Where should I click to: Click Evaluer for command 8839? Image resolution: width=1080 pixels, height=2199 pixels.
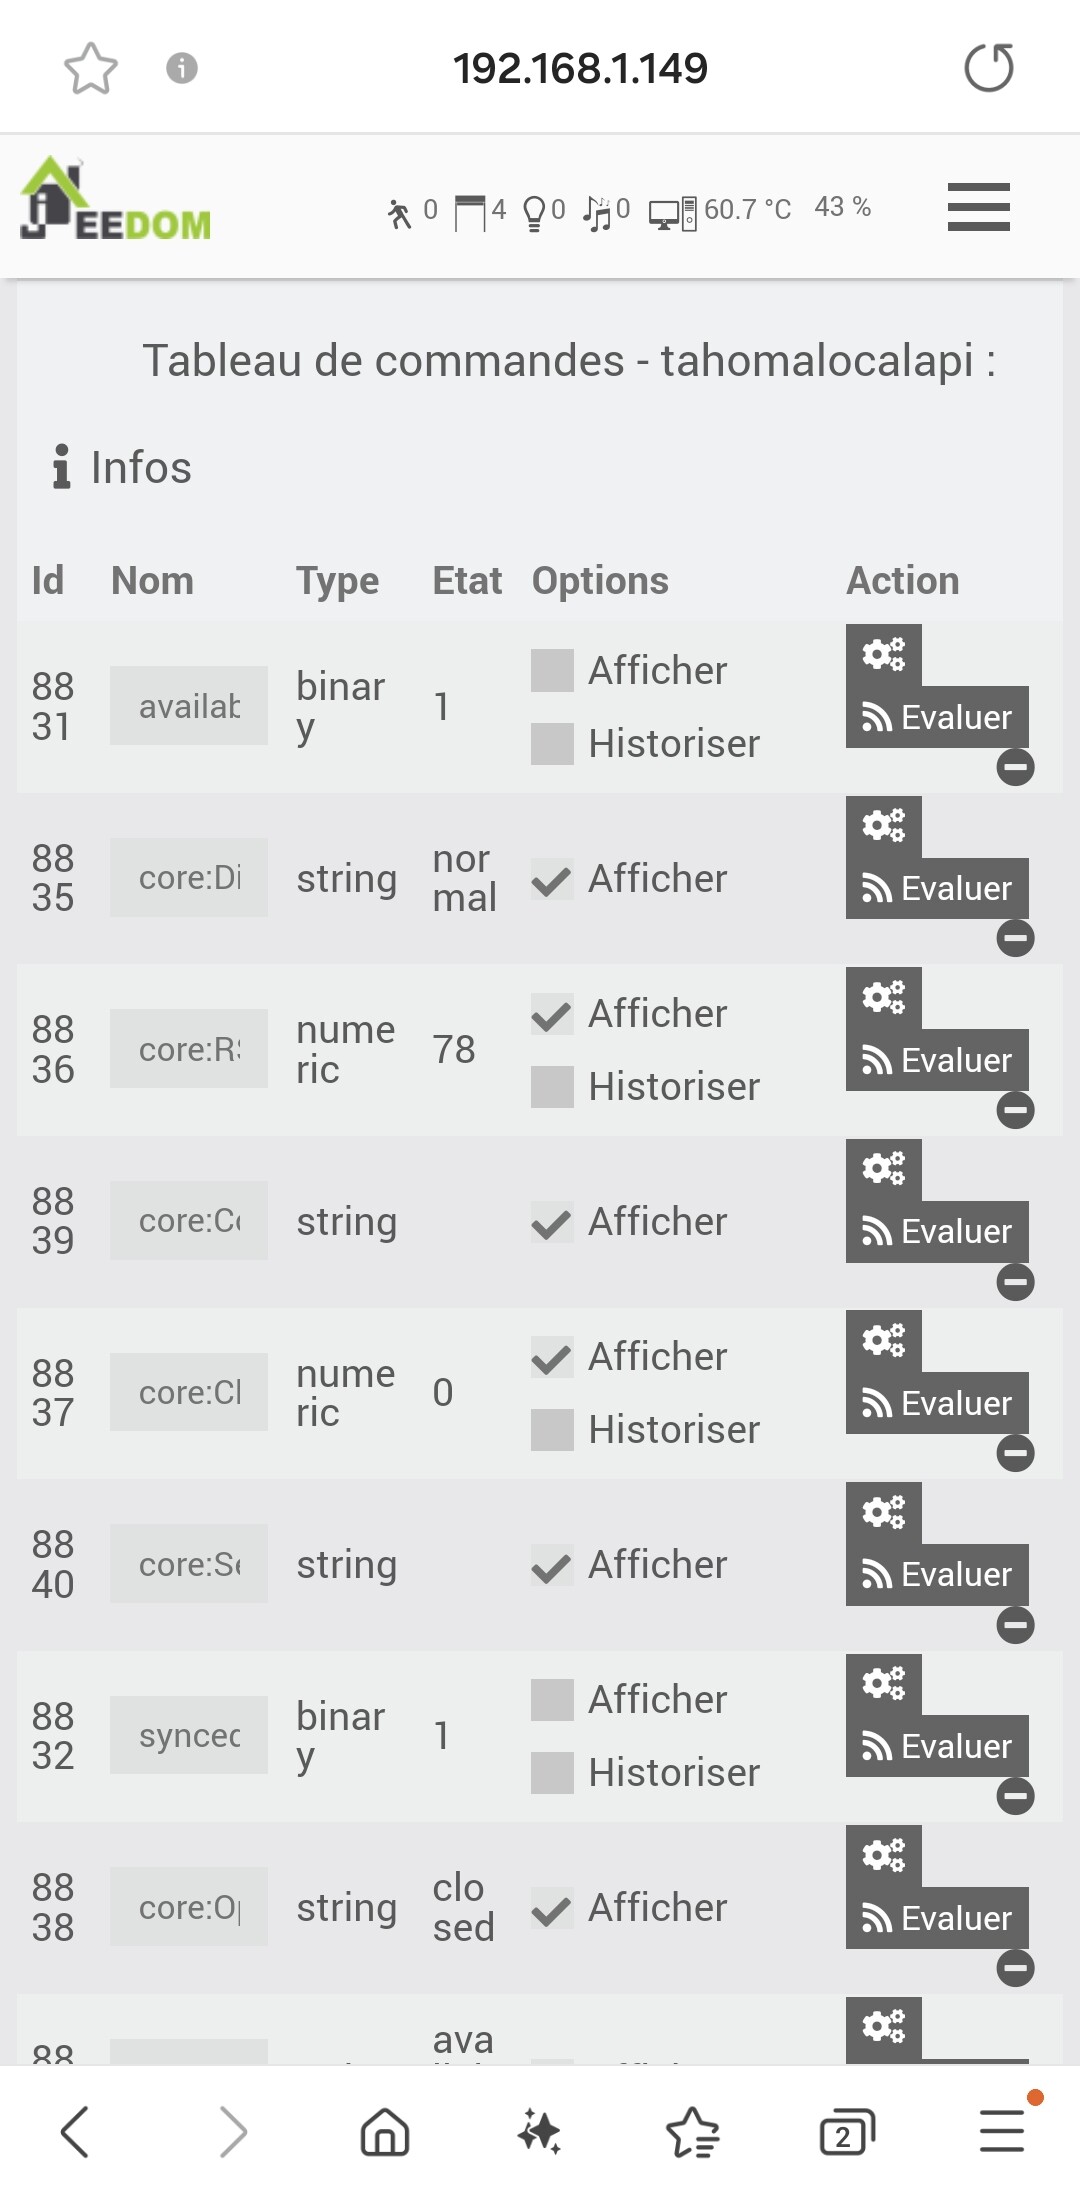pos(937,1232)
